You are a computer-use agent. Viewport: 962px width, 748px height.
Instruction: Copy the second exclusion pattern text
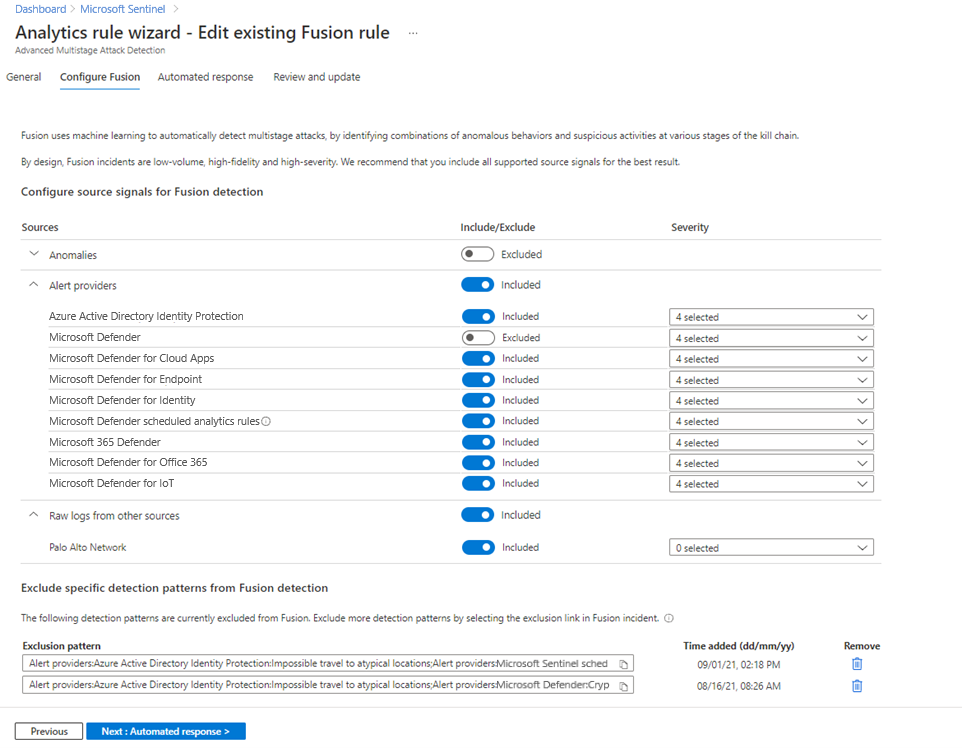623,686
